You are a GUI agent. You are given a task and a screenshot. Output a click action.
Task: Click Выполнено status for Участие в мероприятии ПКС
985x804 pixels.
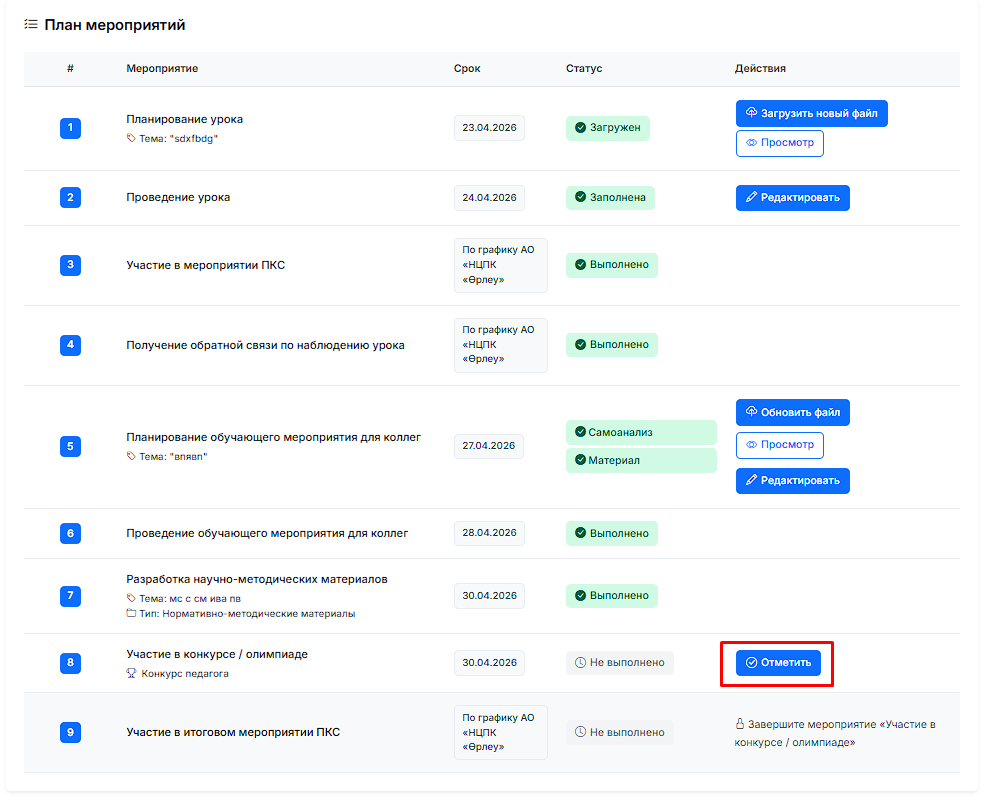(612, 265)
